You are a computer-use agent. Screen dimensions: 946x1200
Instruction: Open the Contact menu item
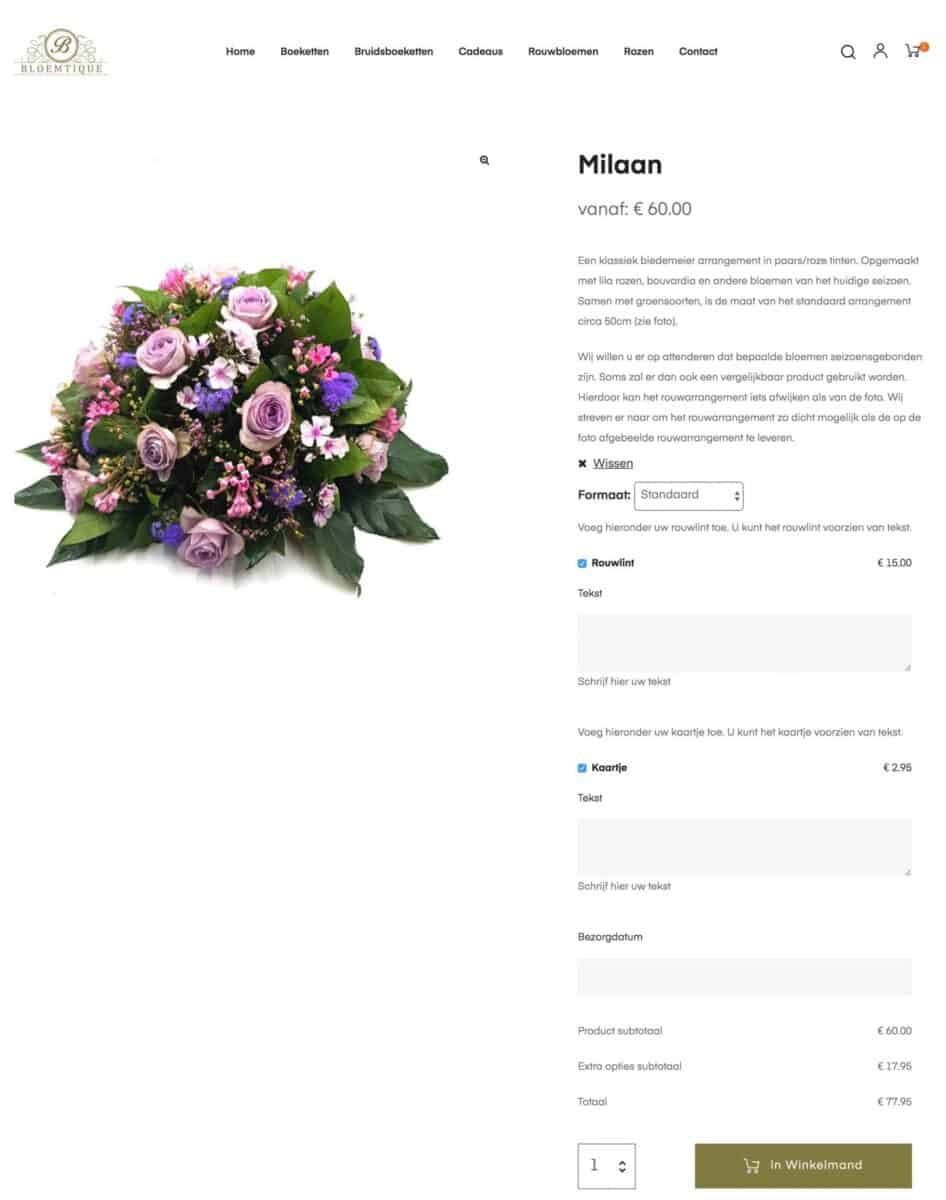698,52
